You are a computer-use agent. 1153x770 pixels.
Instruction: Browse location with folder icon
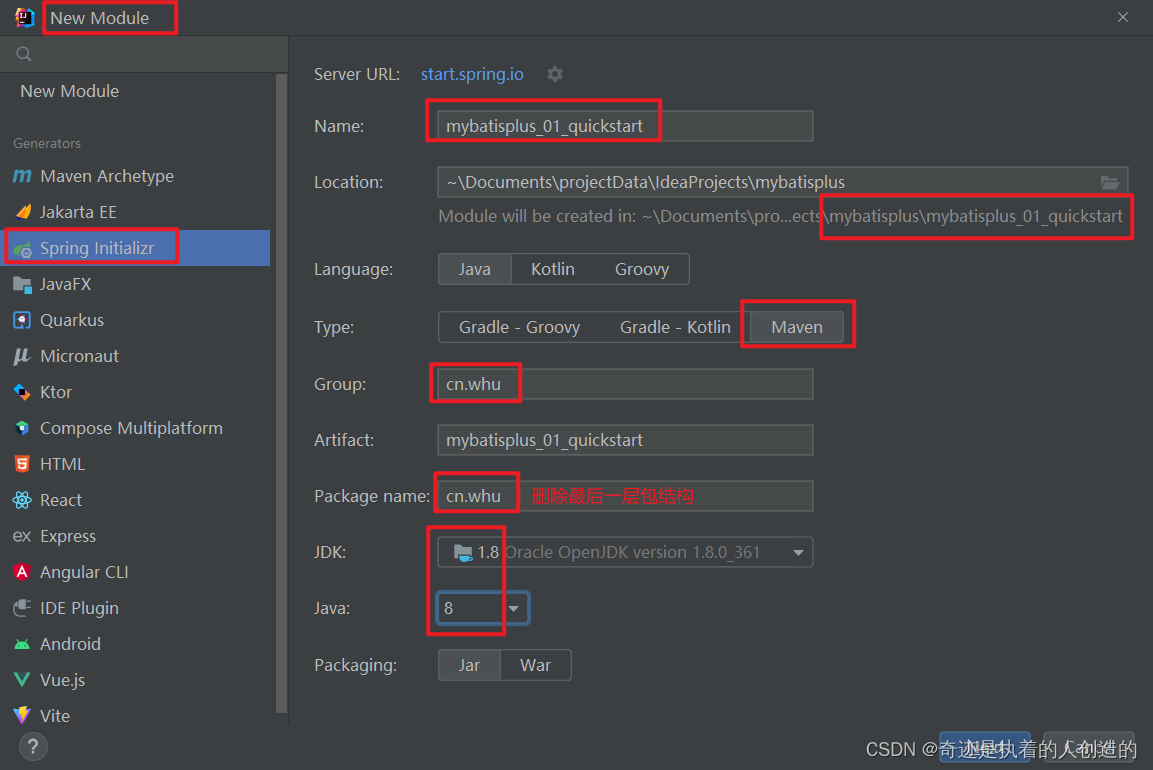click(x=1110, y=182)
